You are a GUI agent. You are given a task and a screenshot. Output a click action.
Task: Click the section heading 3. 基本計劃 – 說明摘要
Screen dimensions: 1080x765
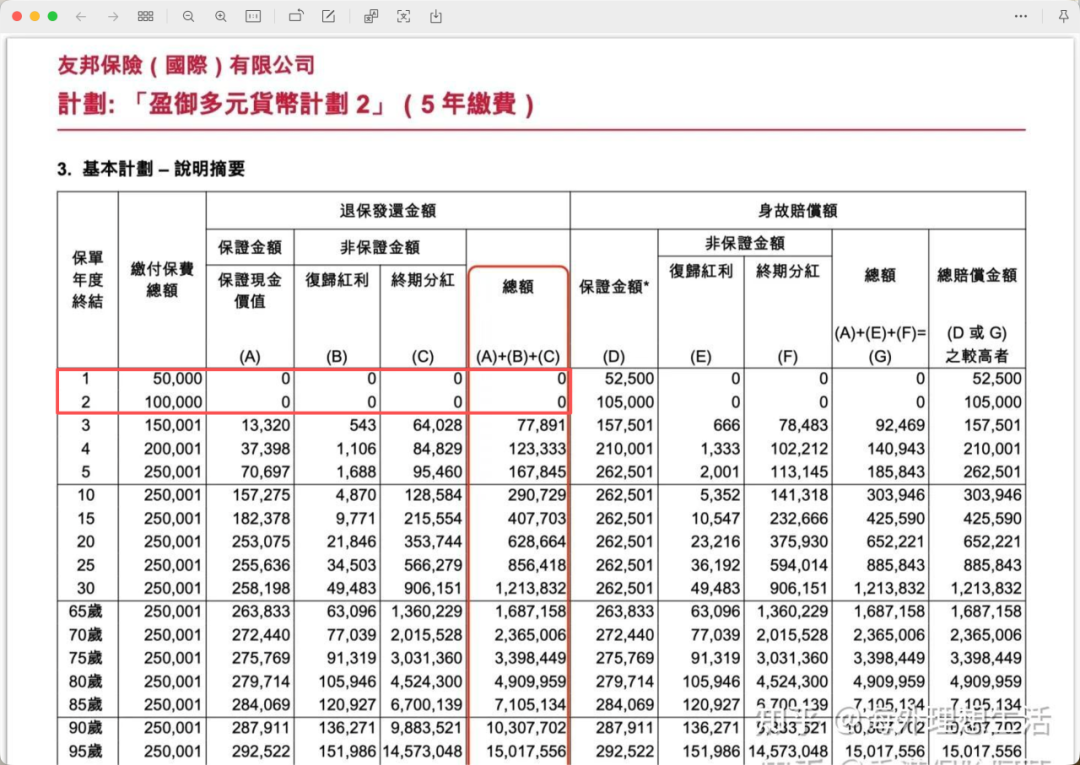pyautogui.click(x=151, y=169)
